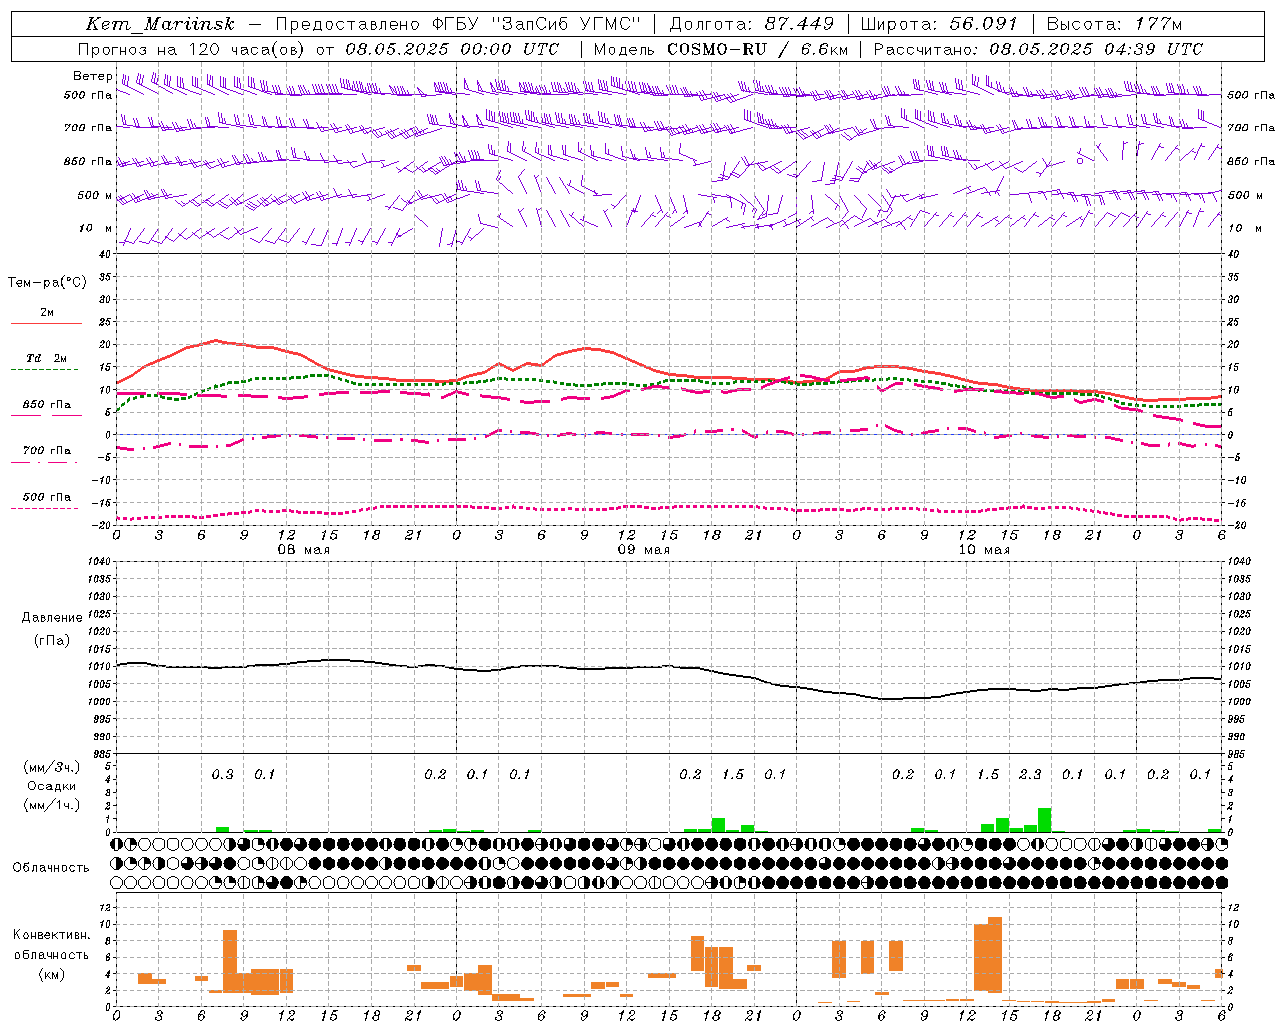
Task: Click the tallest orange convective cloud bar
Action: pyautogui.click(x=995, y=955)
